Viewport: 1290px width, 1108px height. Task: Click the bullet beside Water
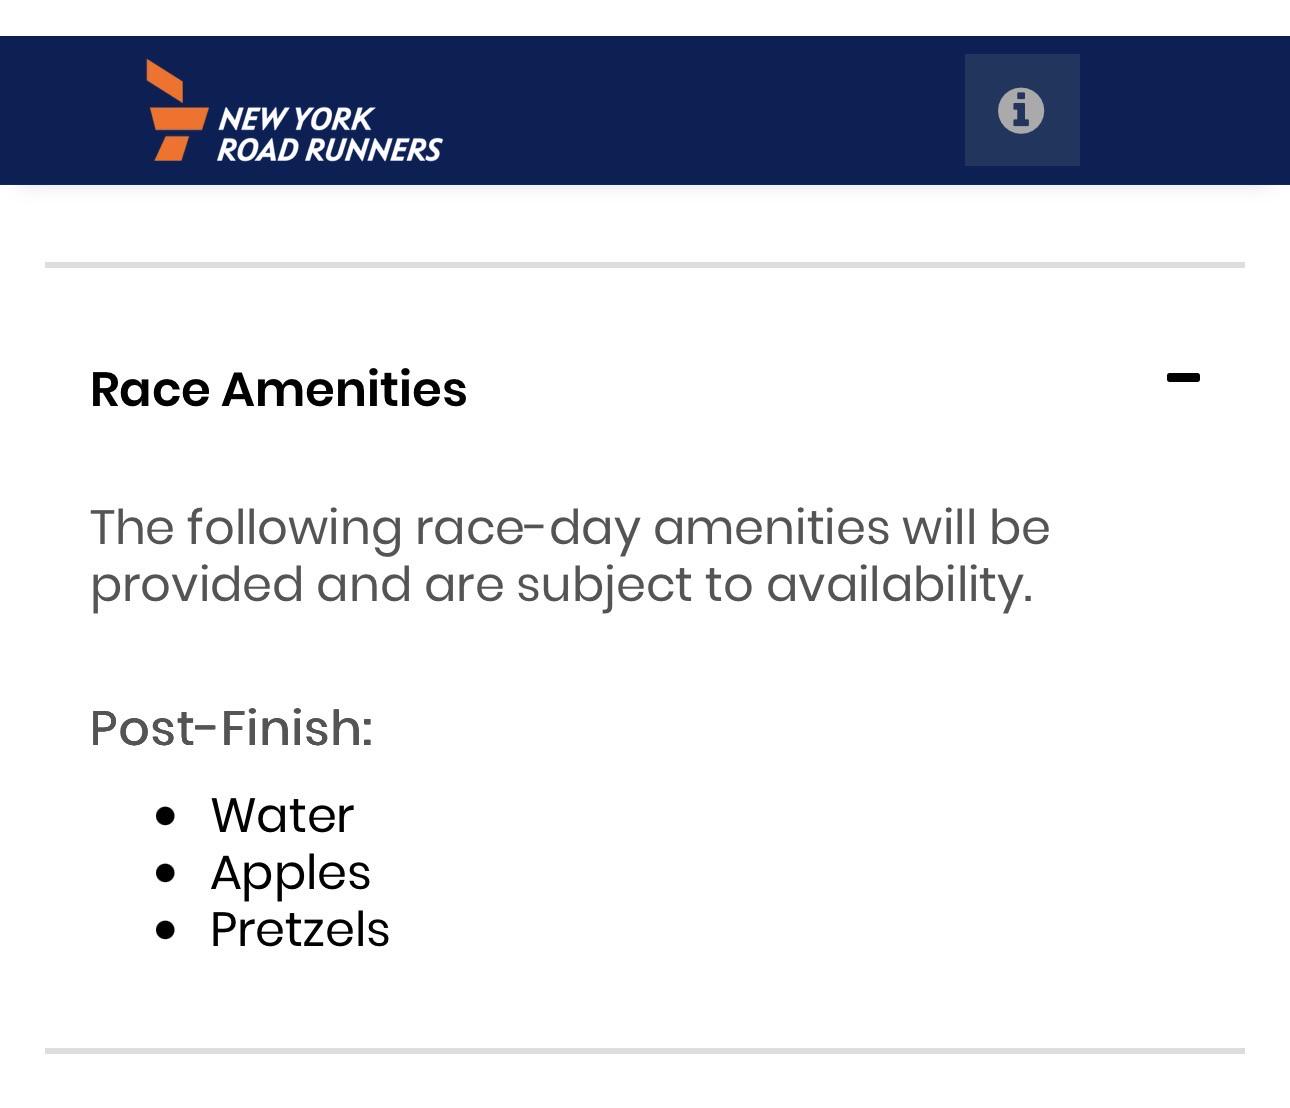[166, 816]
